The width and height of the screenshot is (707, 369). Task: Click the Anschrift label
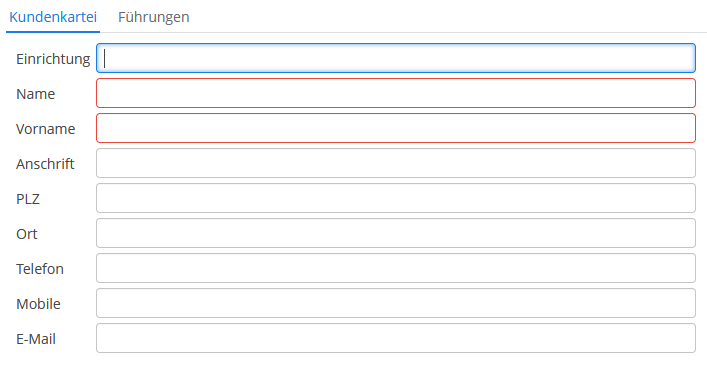45,164
